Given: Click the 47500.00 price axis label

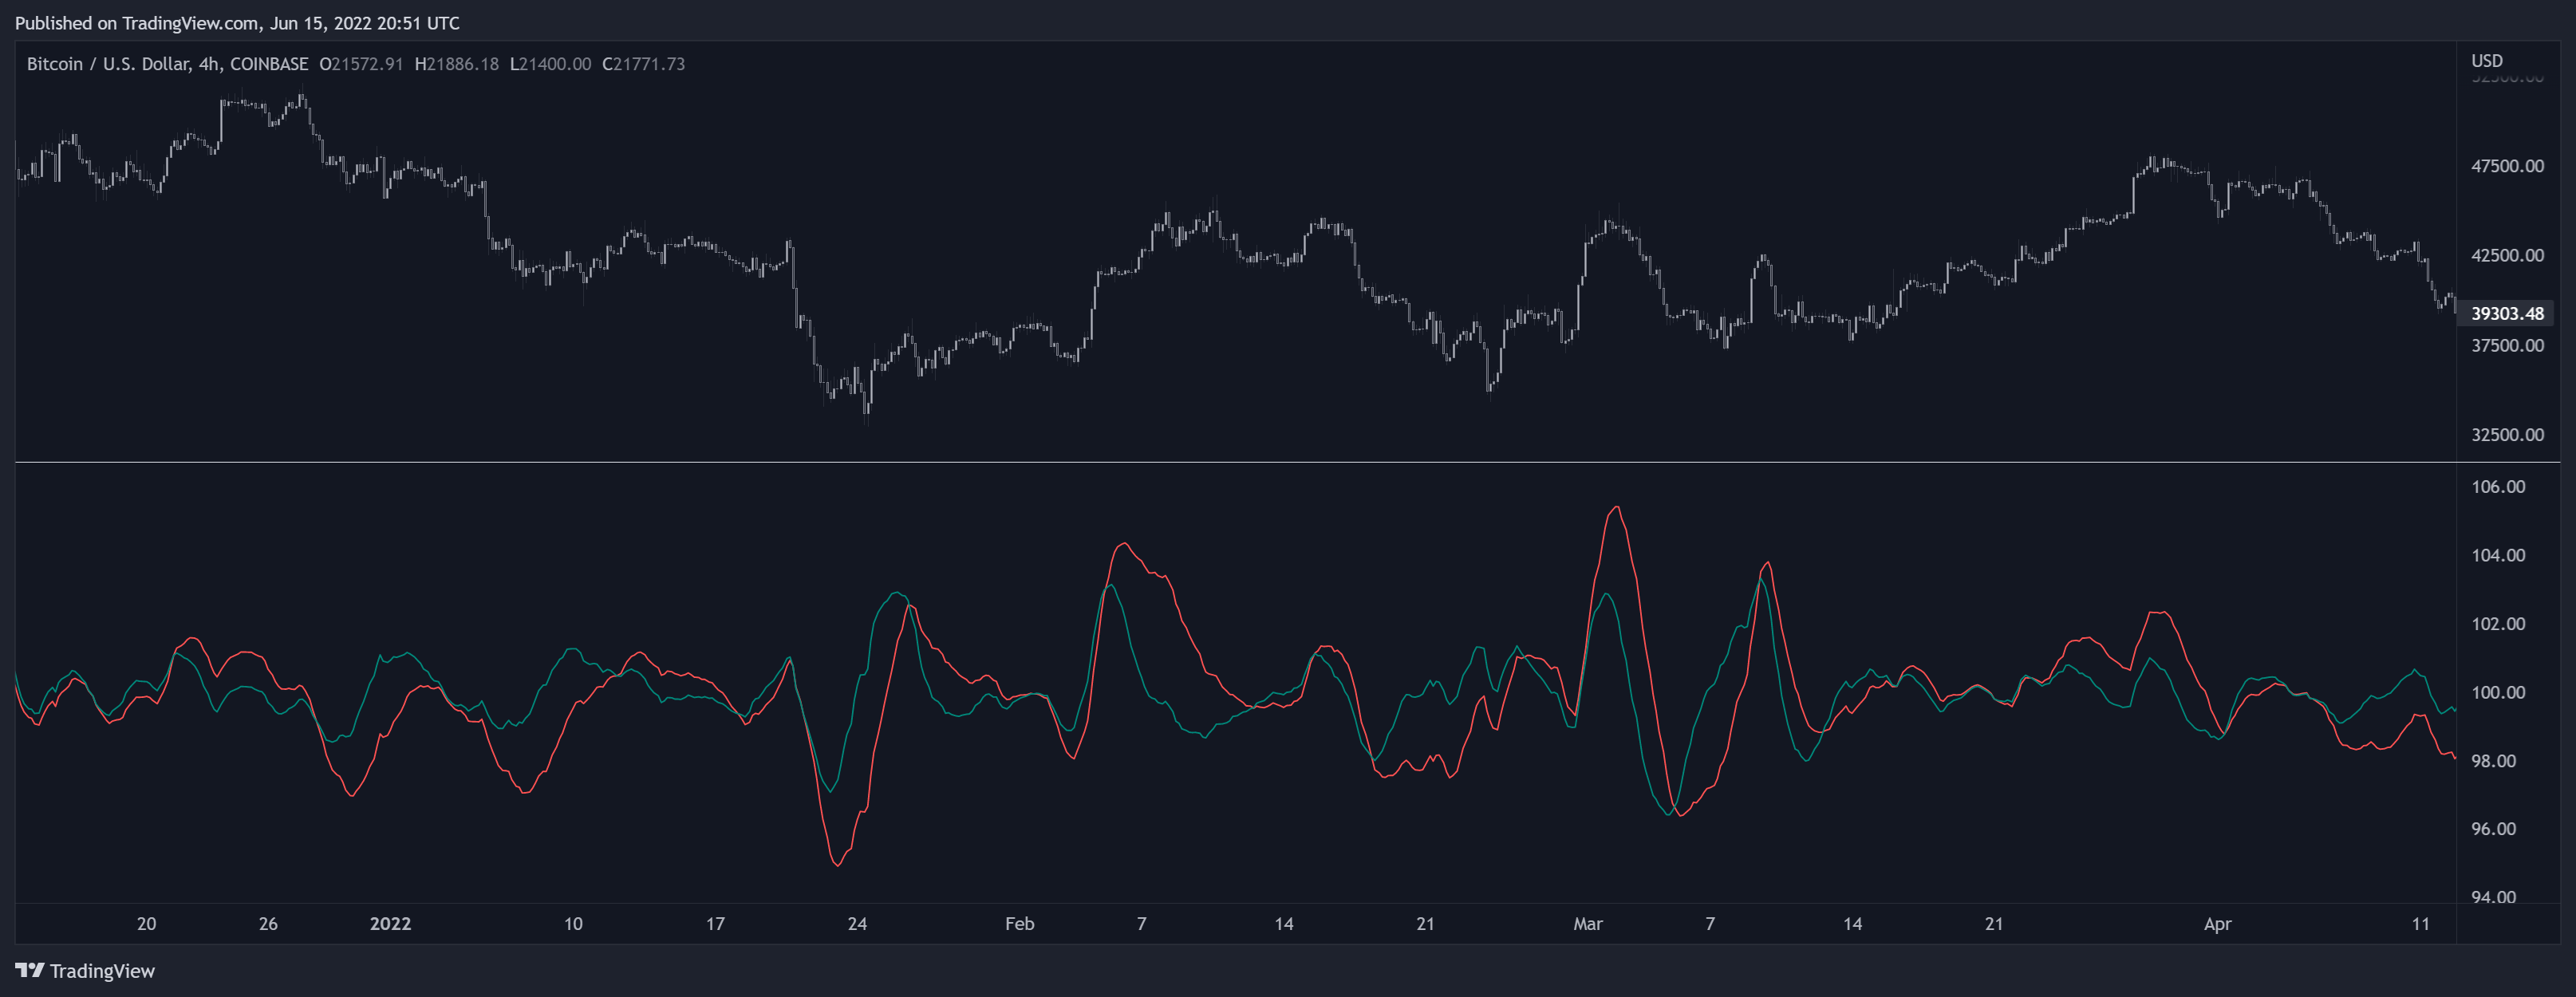Looking at the screenshot, I should coord(2507,166).
